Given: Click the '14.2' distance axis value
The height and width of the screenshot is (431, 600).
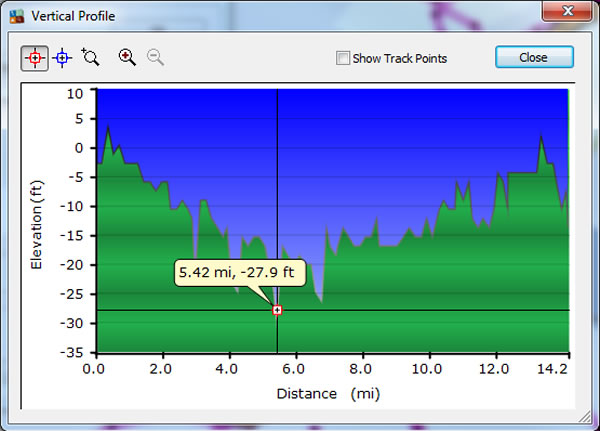Looking at the screenshot, I should (552, 369).
